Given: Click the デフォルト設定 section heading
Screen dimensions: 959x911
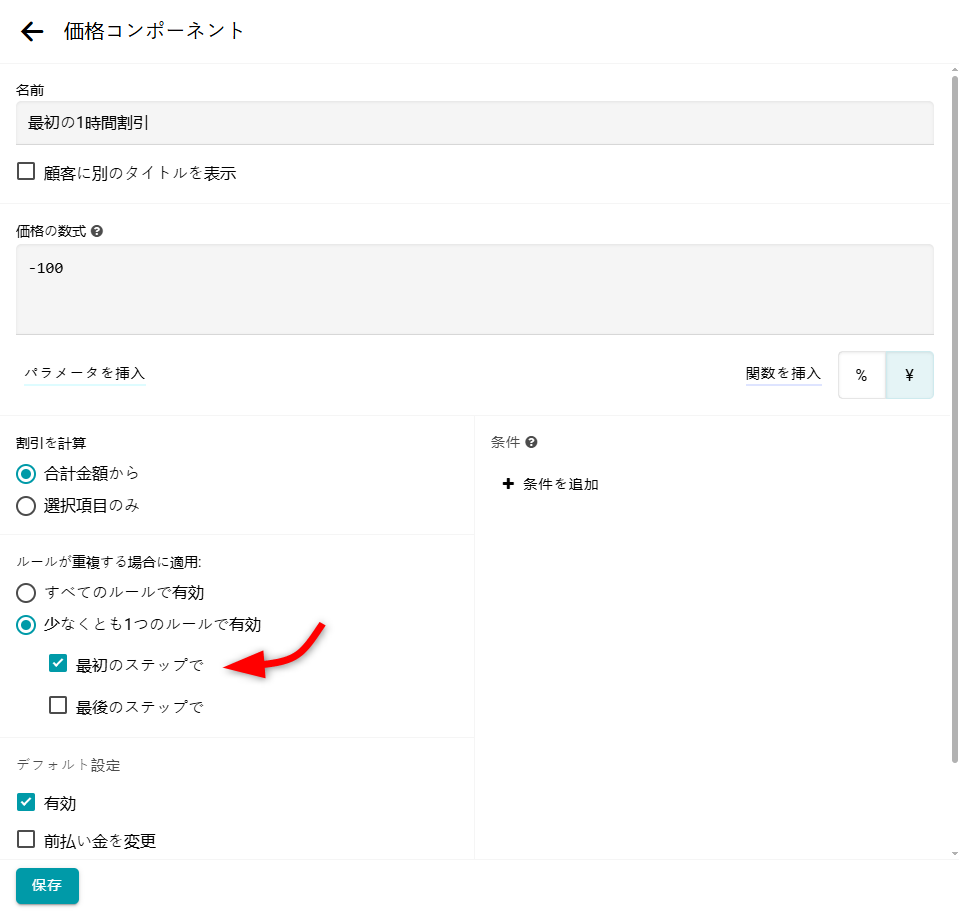Looking at the screenshot, I should tap(68, 765).
